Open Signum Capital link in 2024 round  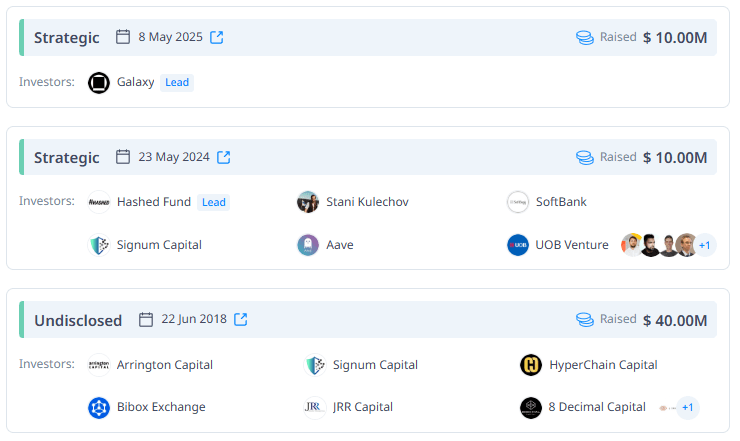[x=159, y=245]
